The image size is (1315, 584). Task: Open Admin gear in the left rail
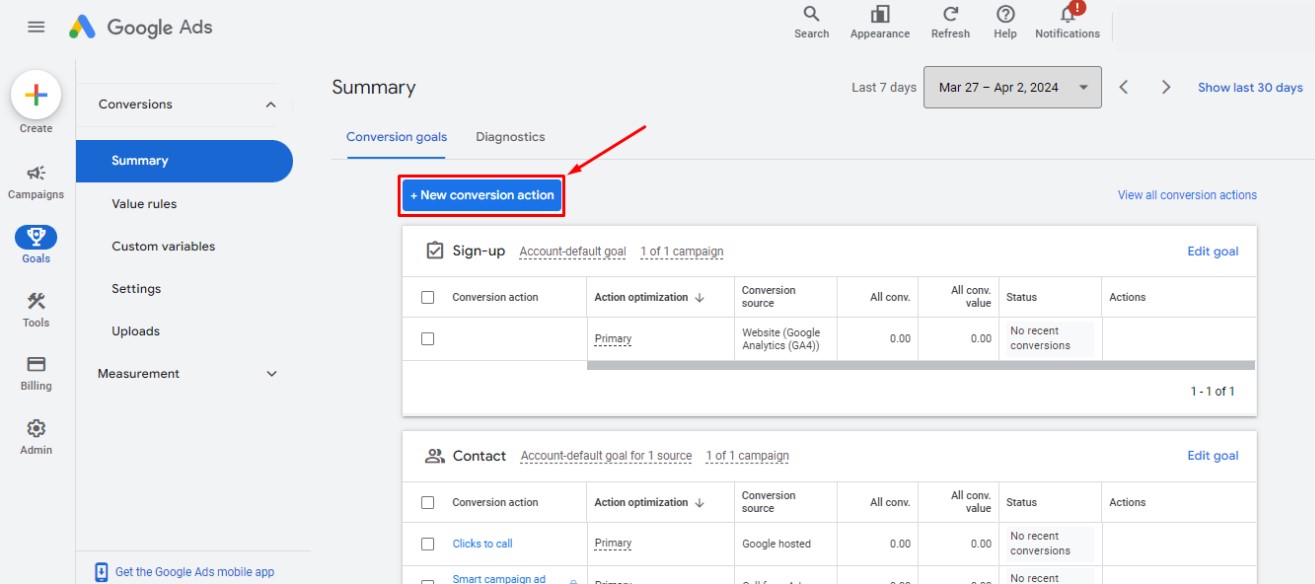[36, 436]
